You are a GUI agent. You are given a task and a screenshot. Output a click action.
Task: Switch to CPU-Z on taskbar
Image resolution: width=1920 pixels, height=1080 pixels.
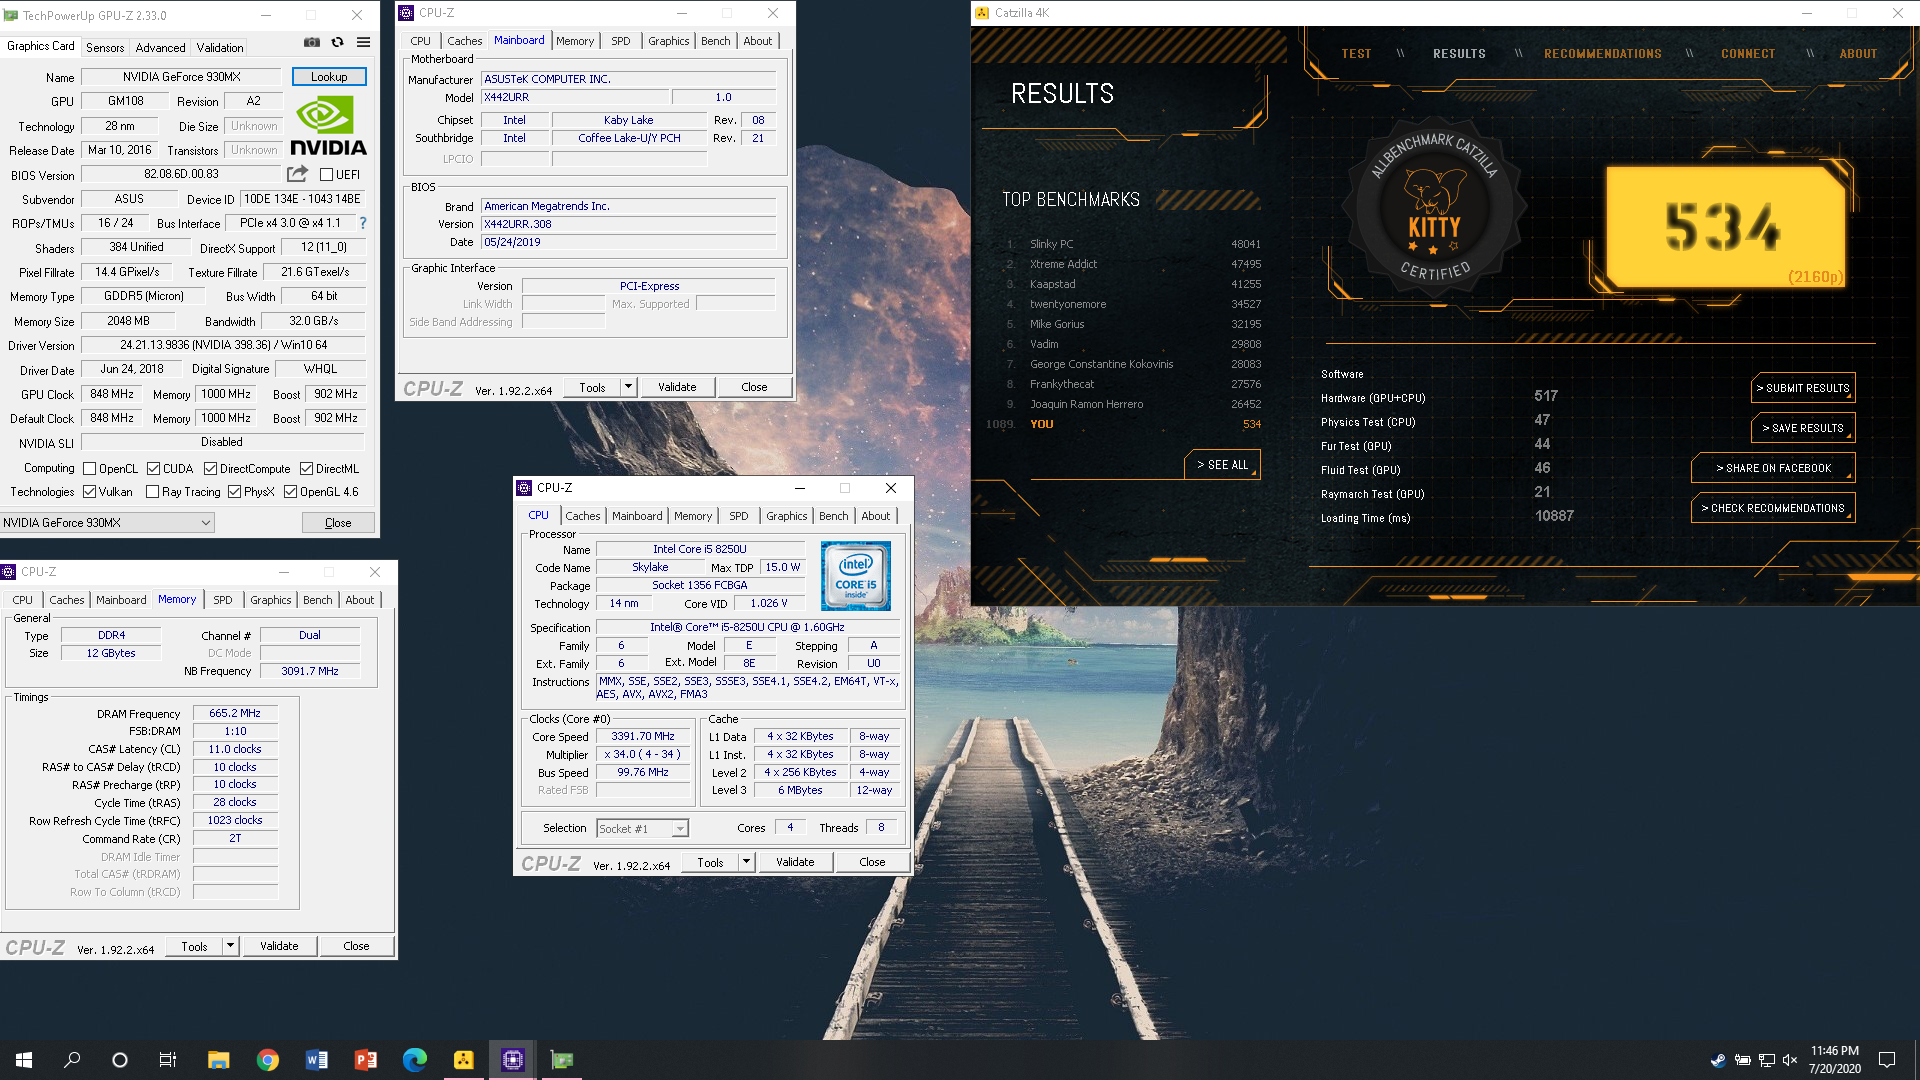[x=513, y=1059]
